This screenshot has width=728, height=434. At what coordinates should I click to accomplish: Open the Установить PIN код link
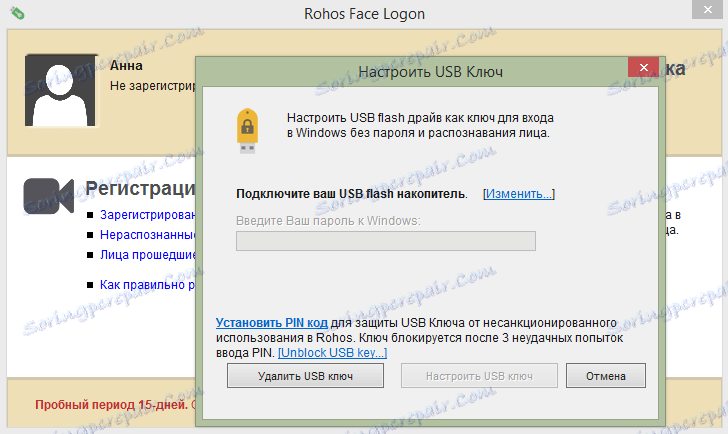(272, 323)
